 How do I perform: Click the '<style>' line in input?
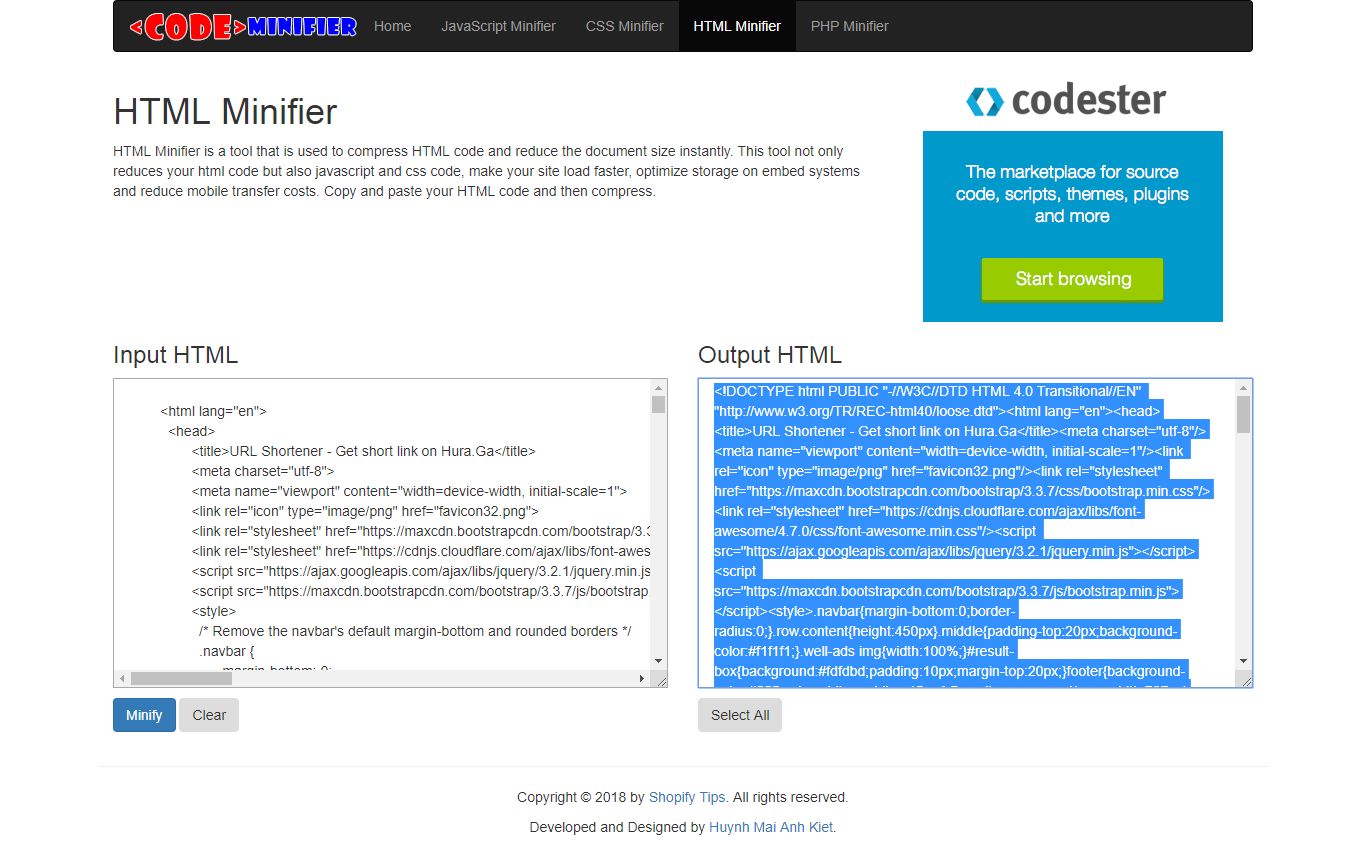(x=214, y=611)
